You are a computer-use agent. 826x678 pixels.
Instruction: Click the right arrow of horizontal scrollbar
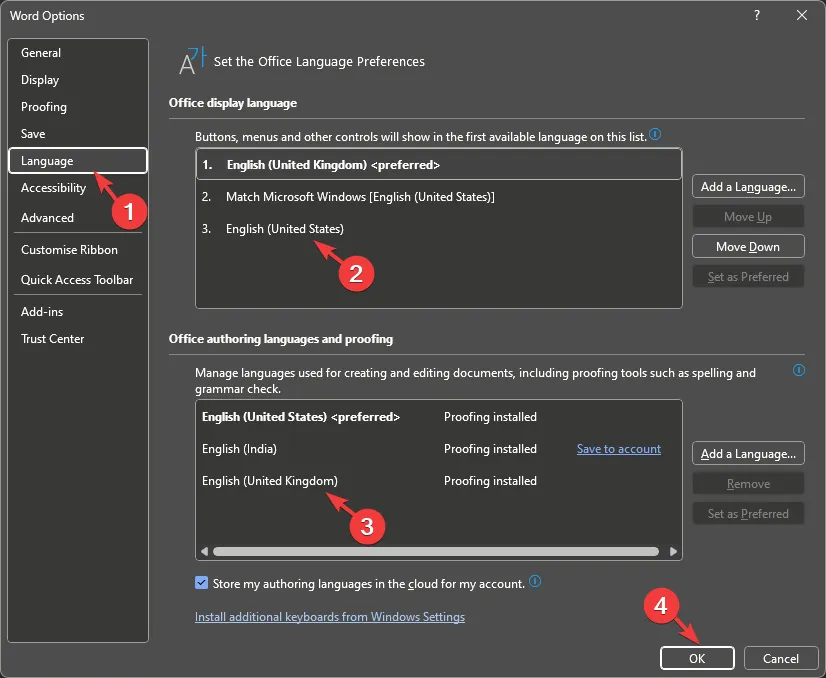pyautogui.click(x=673, y=552)
